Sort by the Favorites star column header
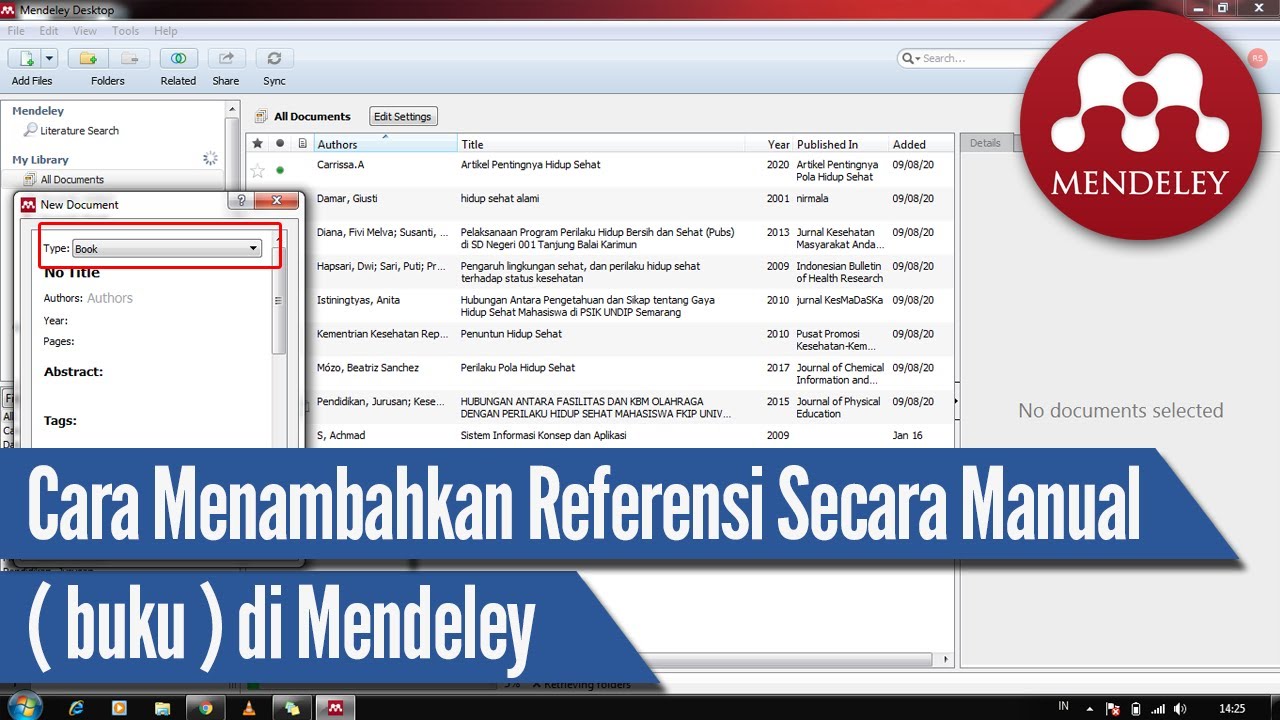1280x720 pixels. click(x=257, y=144)
